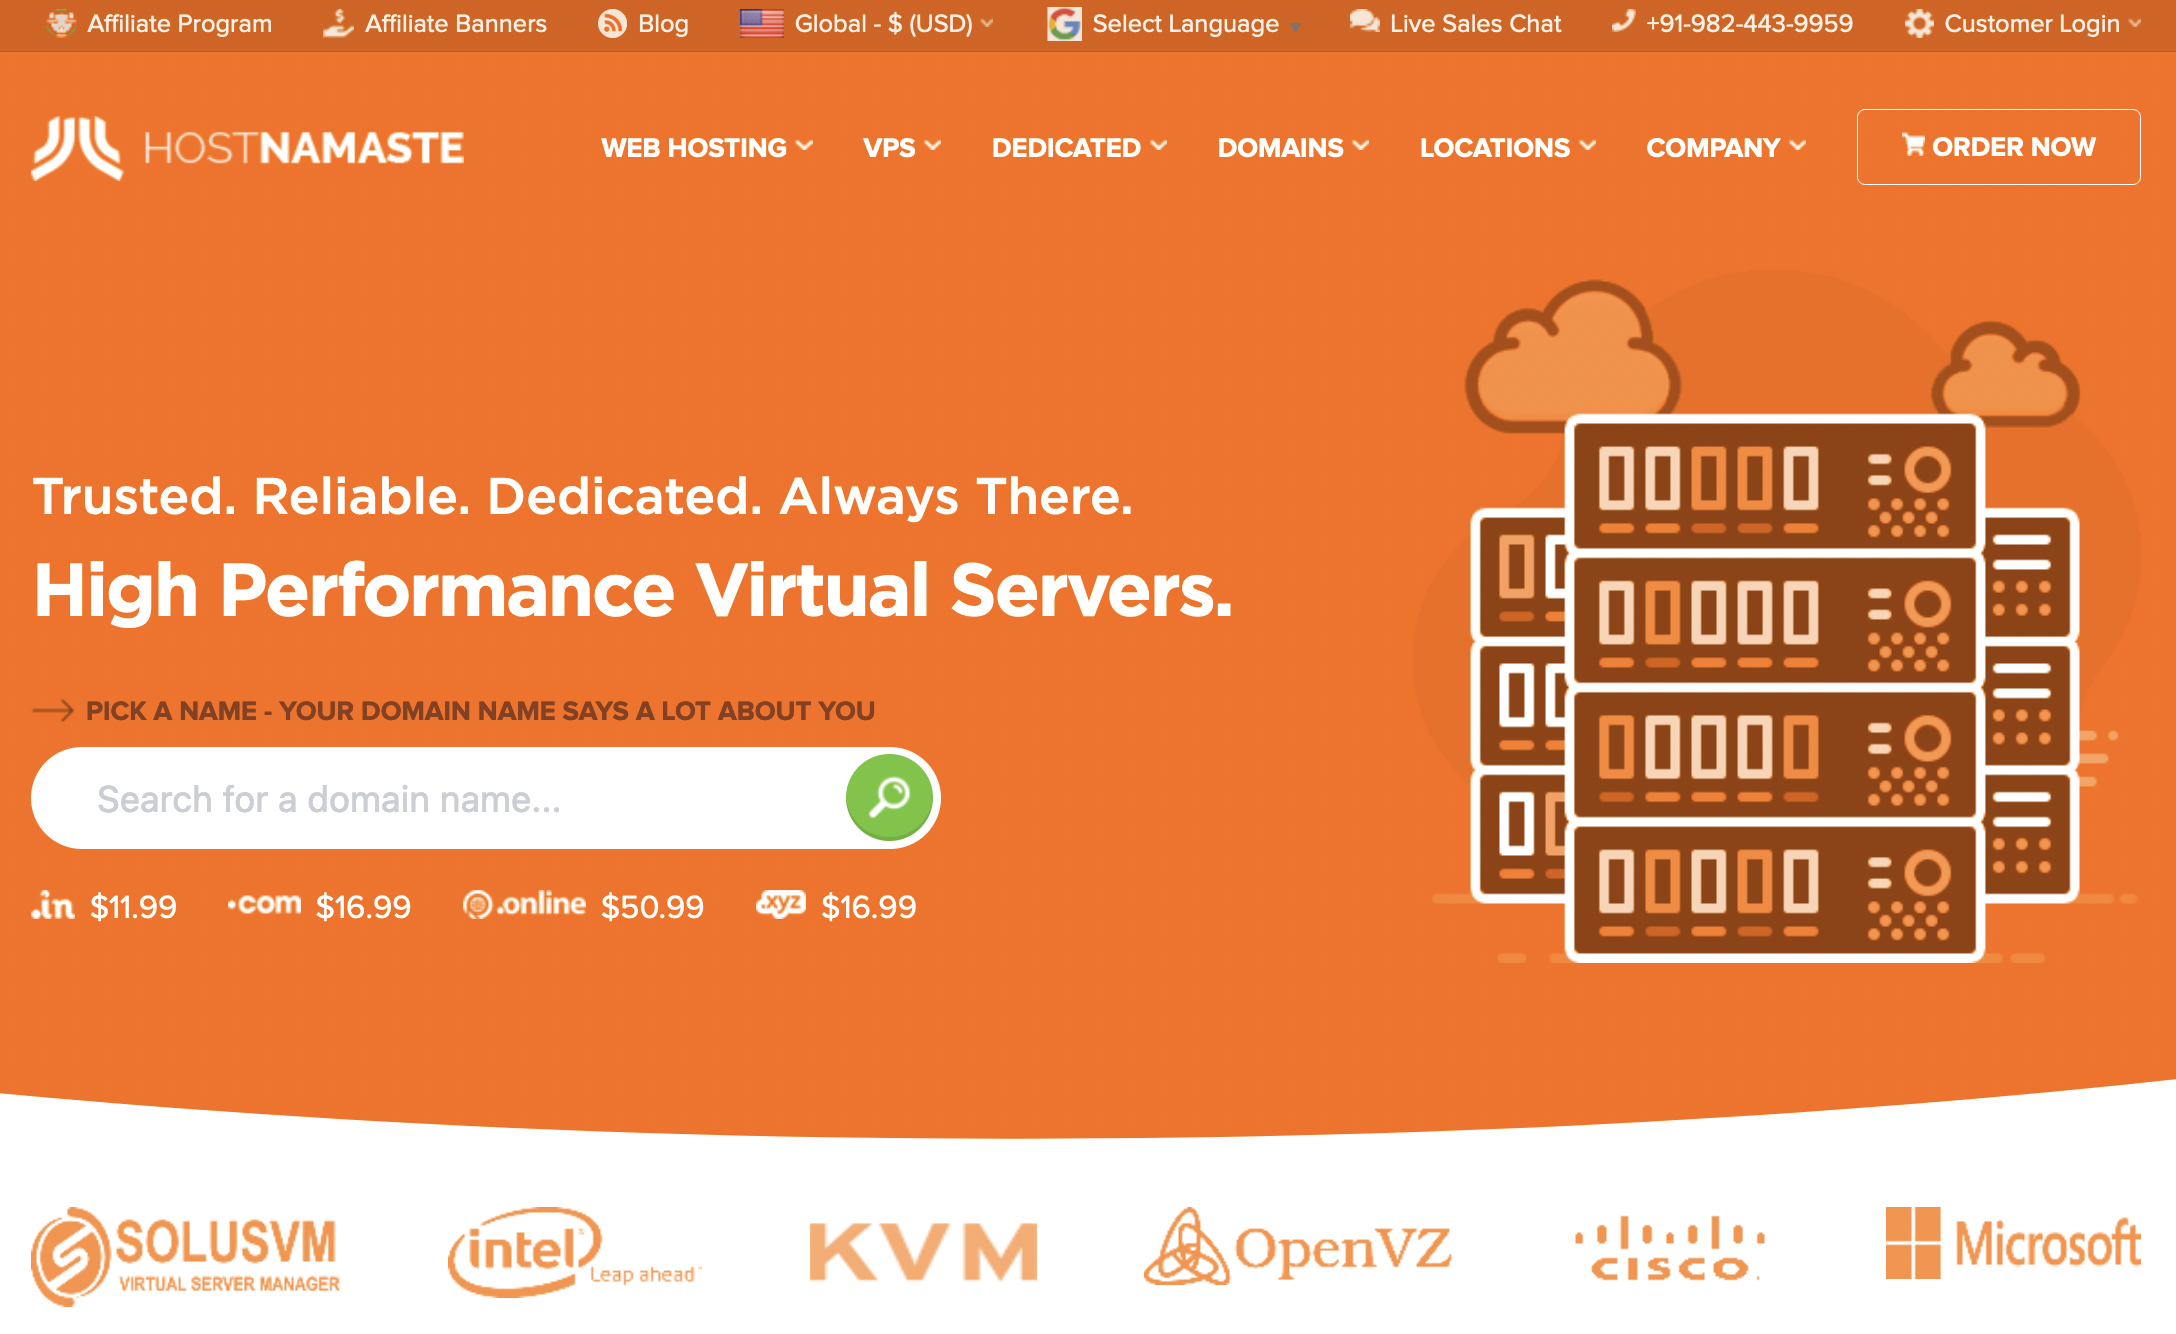Open the VPS menu item
This screenshot has width=2176, height=1334.
[x=889, y=148]
